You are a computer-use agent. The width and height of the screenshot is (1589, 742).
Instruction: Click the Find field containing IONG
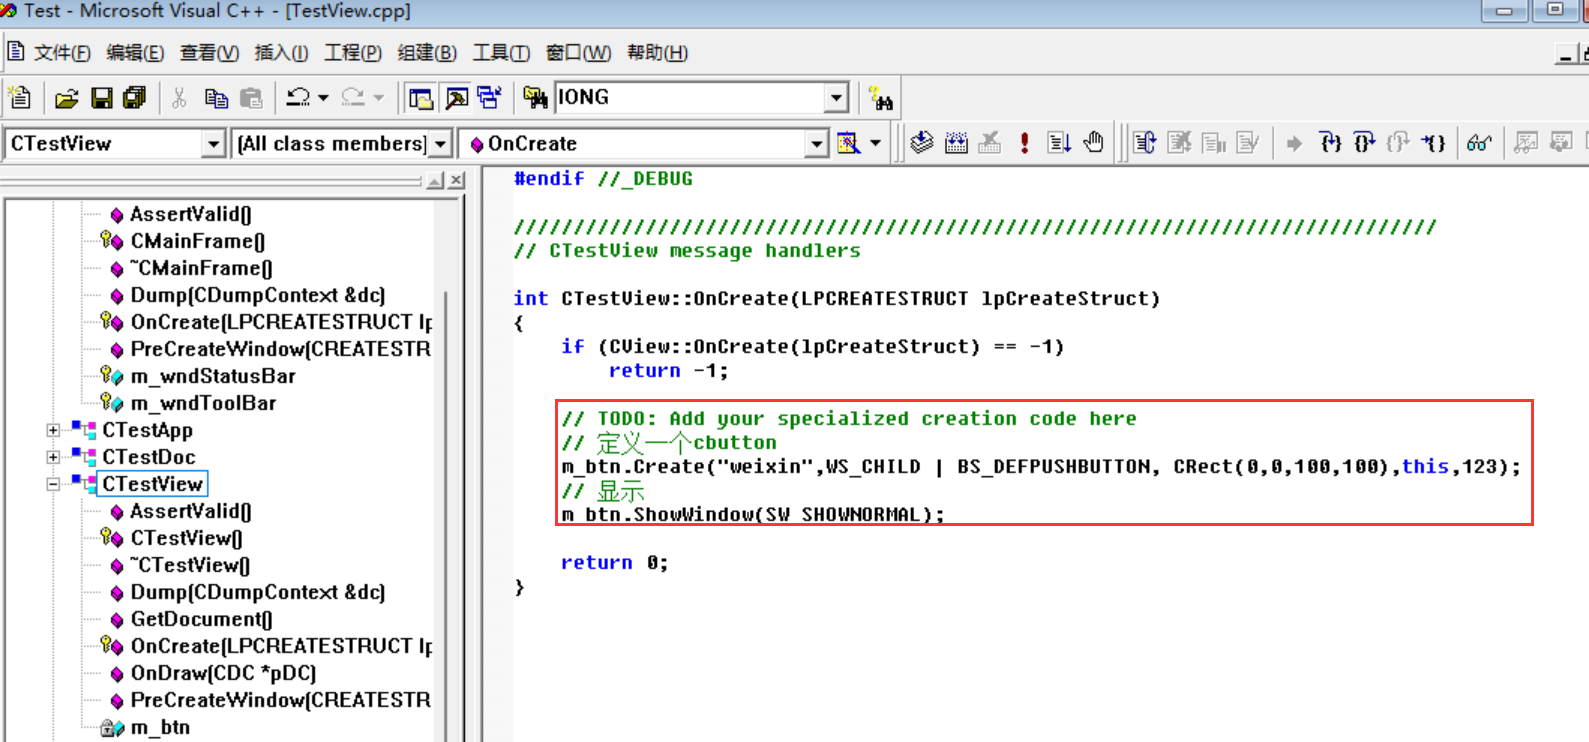click(690, 97)
